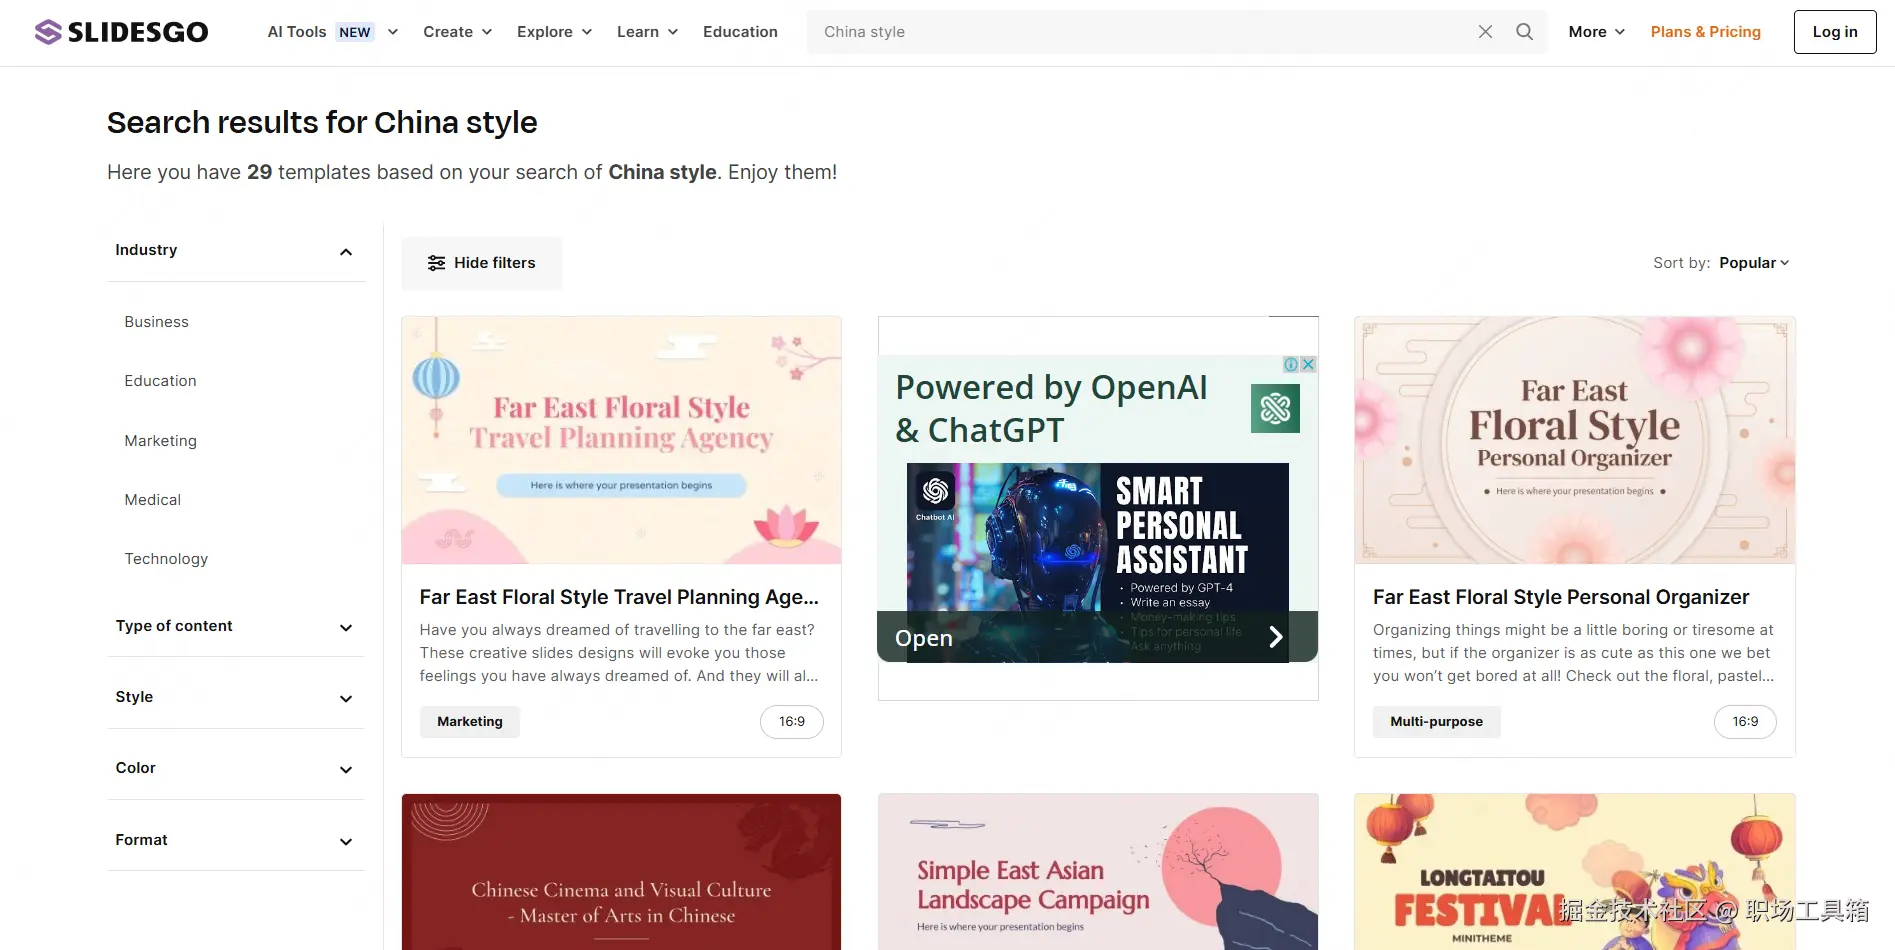This screenshot has height=950, width=1895.
Task: Expand the Format filter
Action: pyautogui.click(x=235, y=841)
